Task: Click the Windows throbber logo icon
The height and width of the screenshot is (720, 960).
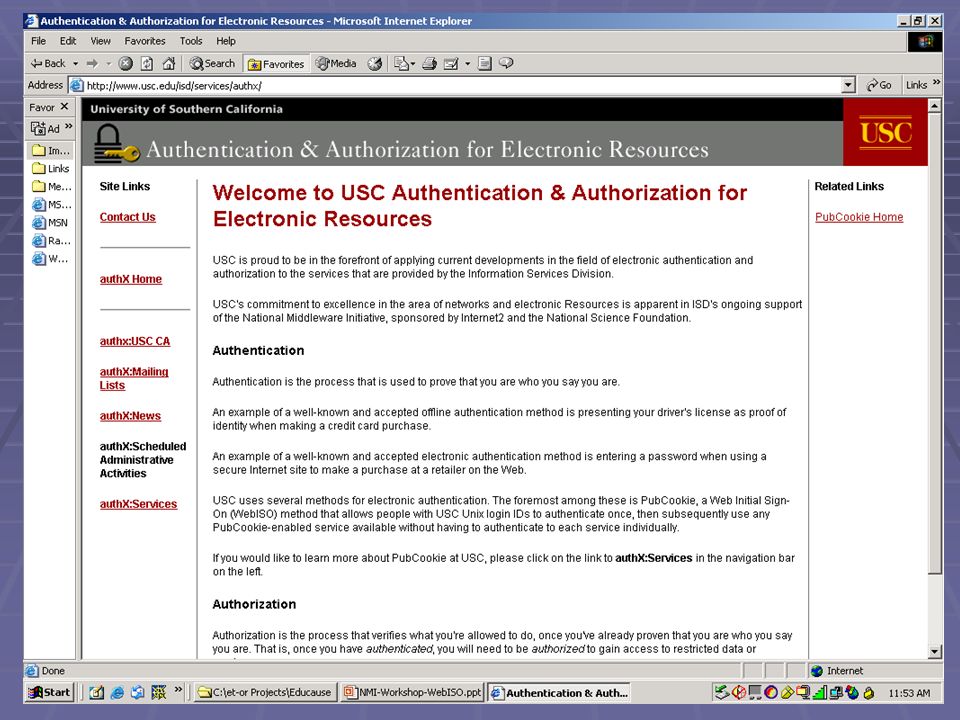Action: click(925, 41)
